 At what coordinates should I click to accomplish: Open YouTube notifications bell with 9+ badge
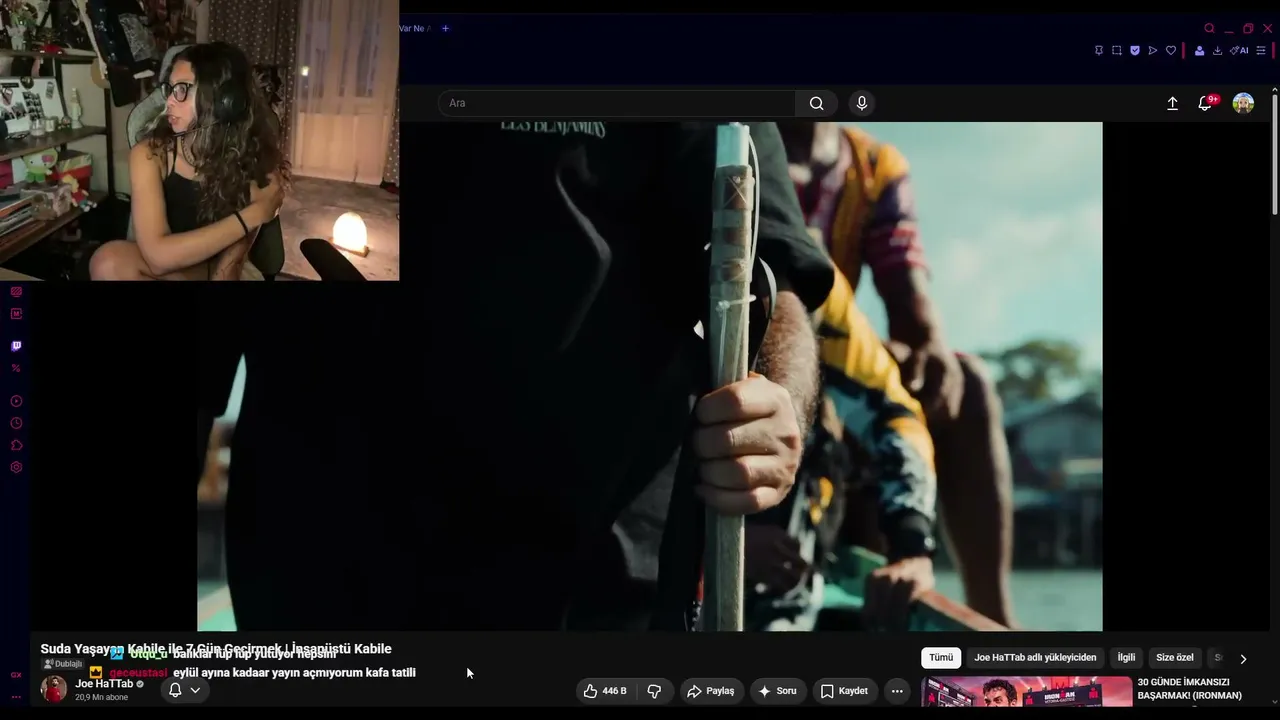pyautogui.click(x=1206, y=103)
